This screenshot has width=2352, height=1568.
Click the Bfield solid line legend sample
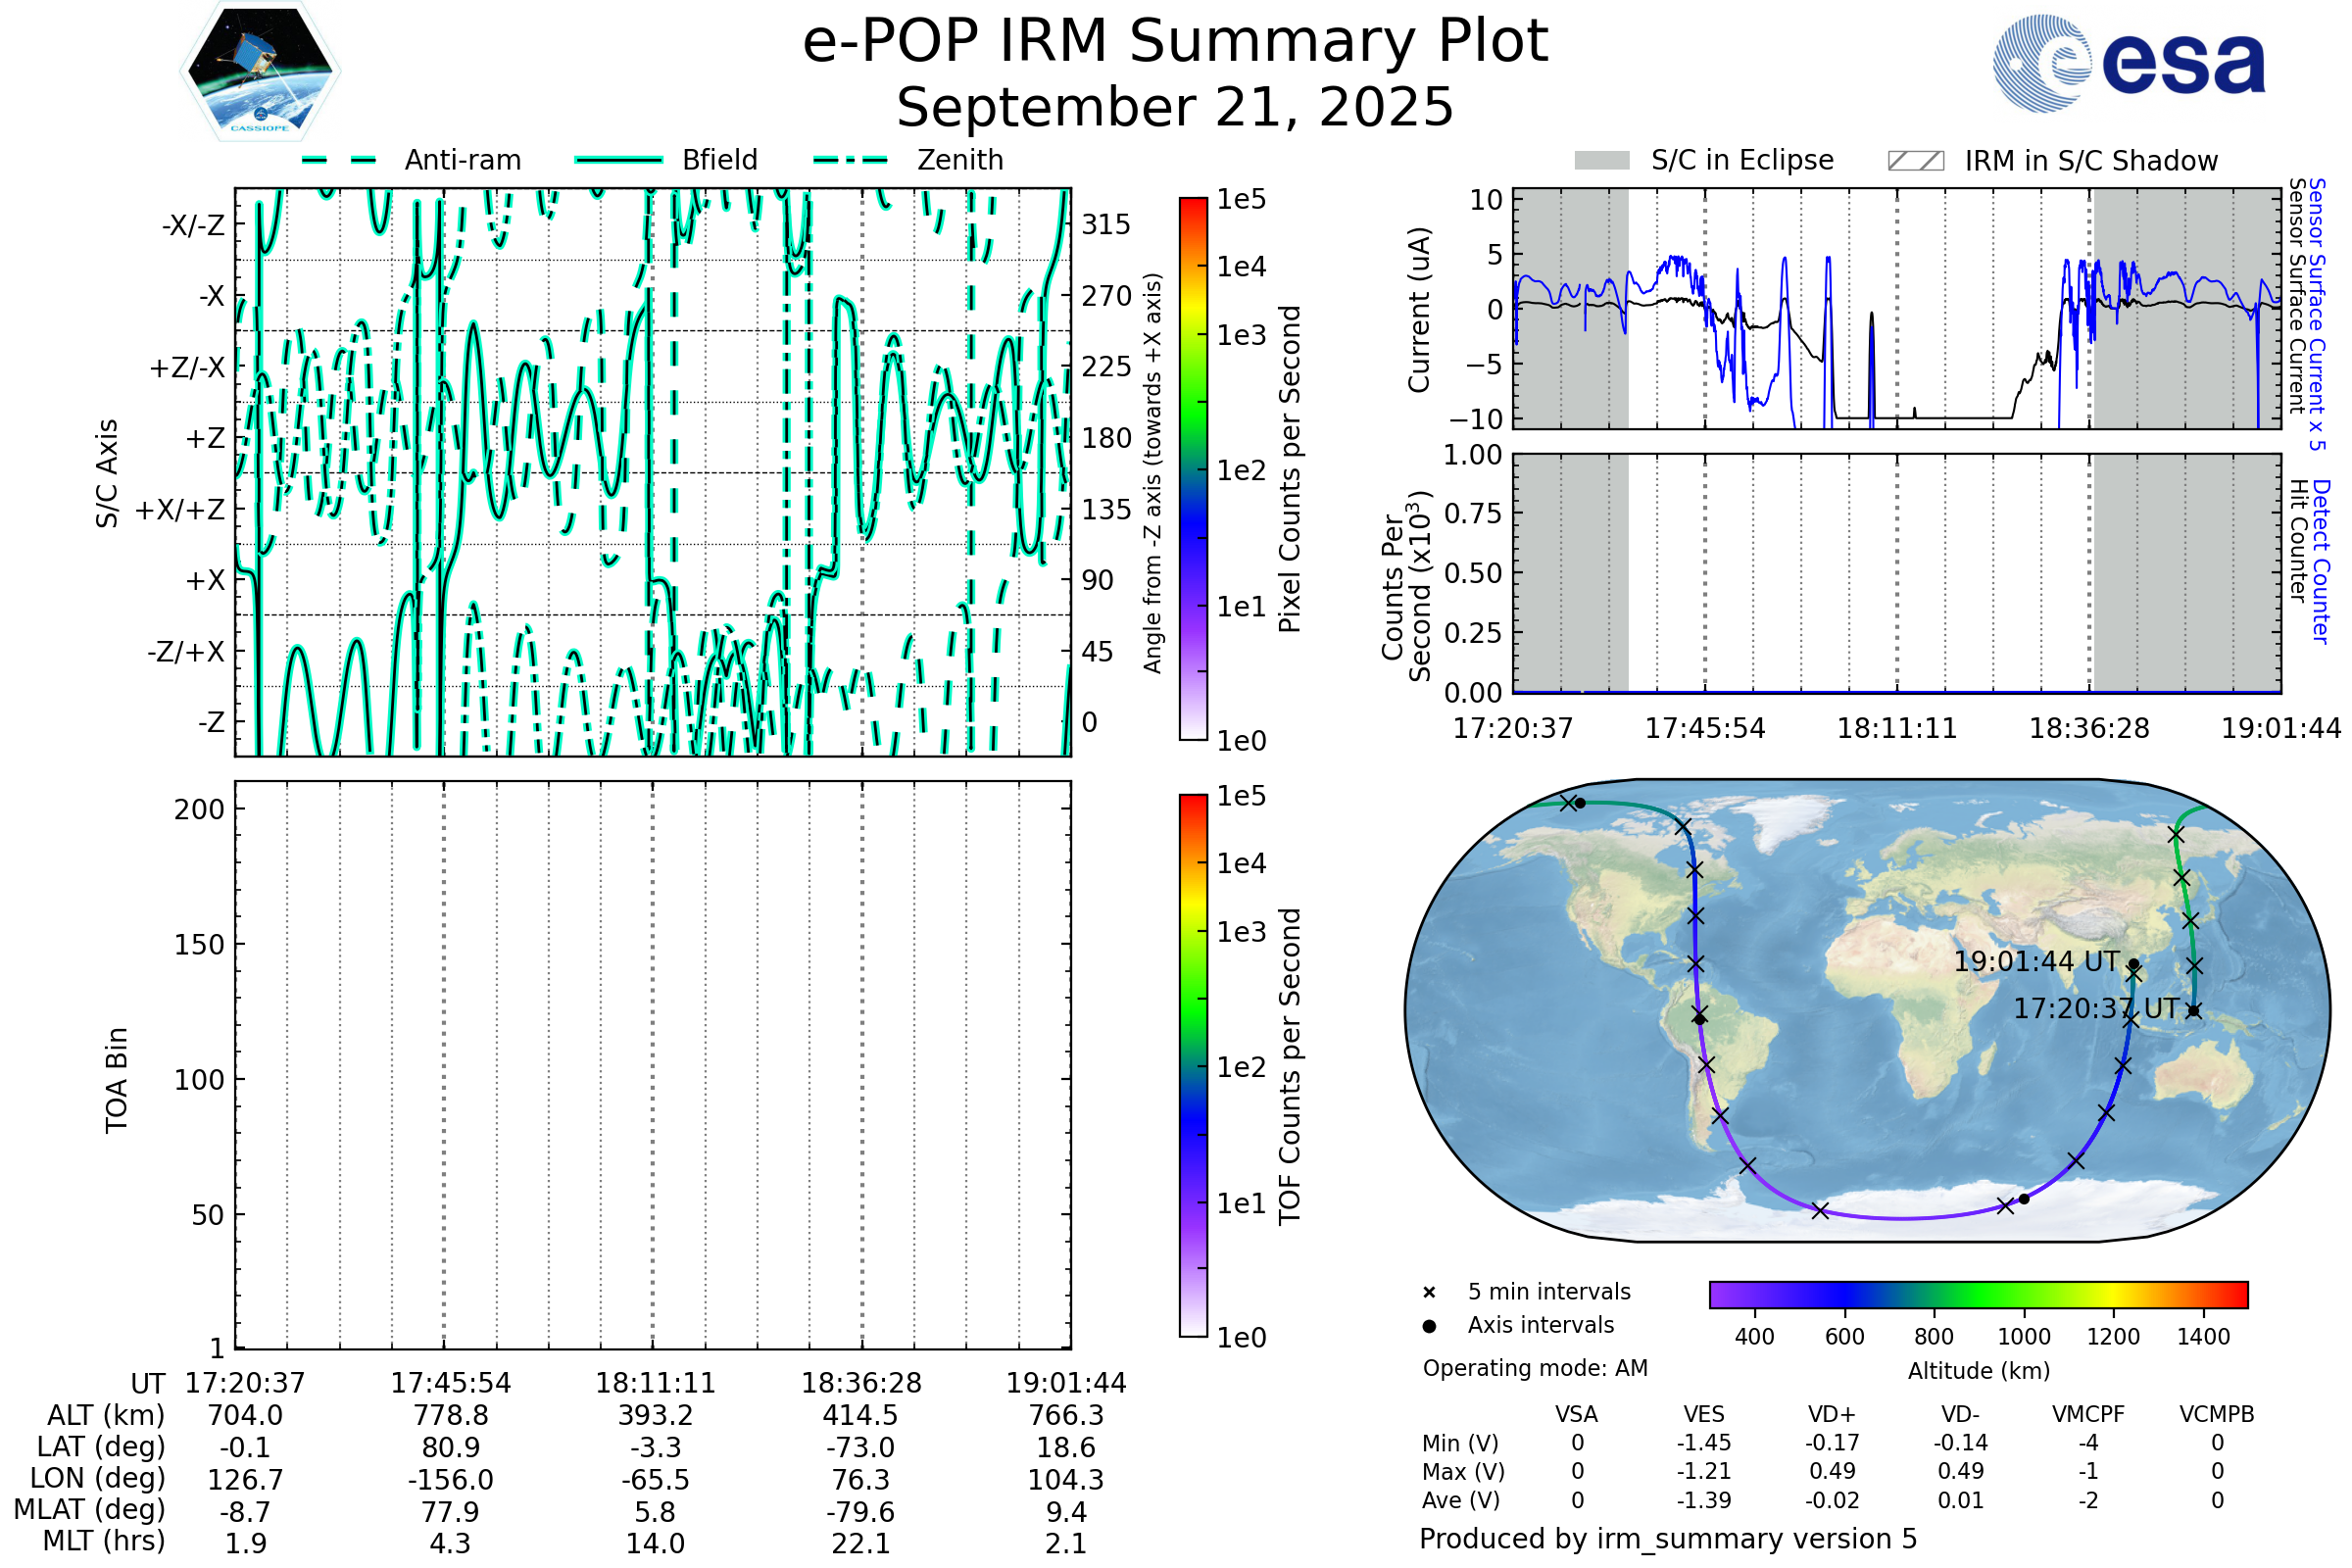click(618, 160)
